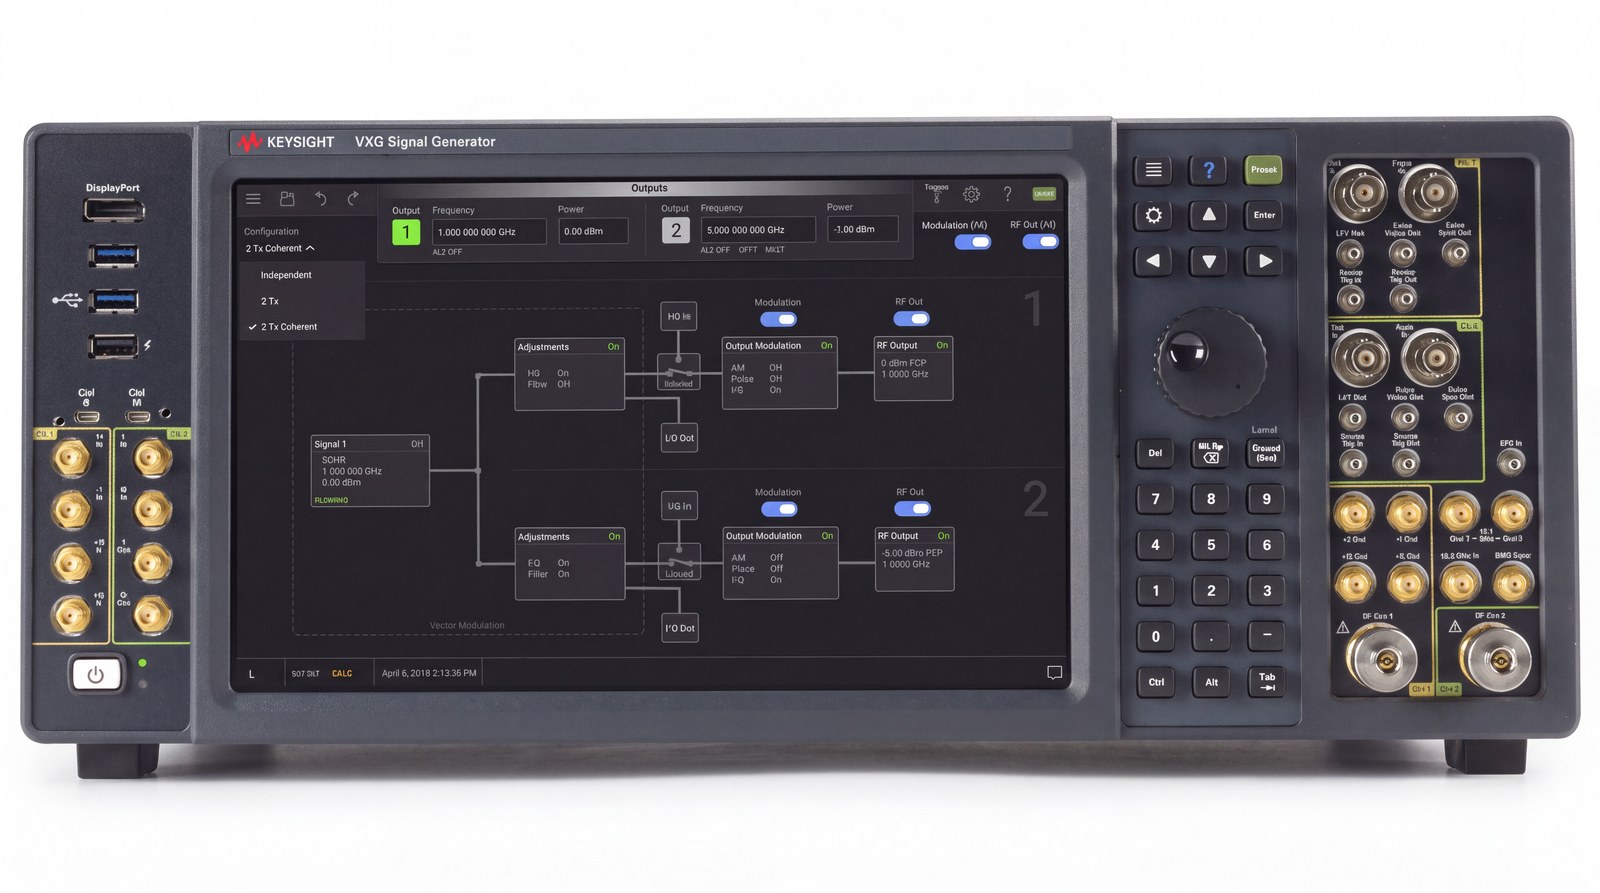Open channel 1 RF Output block
This screenshot has width=1600, height=893.
coord(914,368)
